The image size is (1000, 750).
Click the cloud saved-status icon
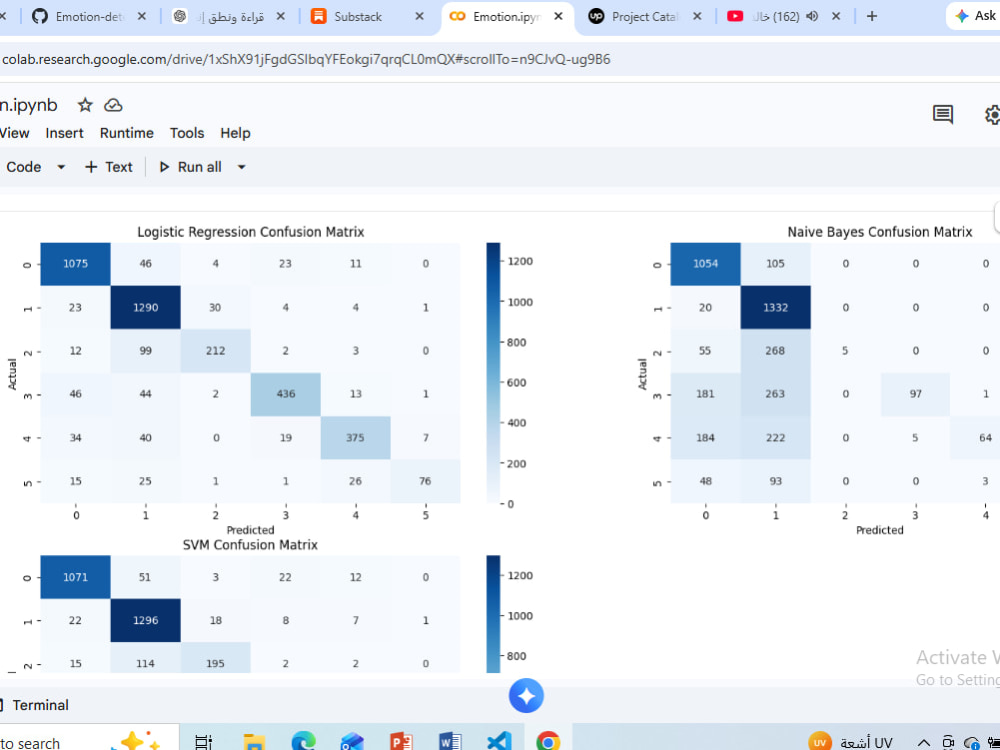(114, 105)
